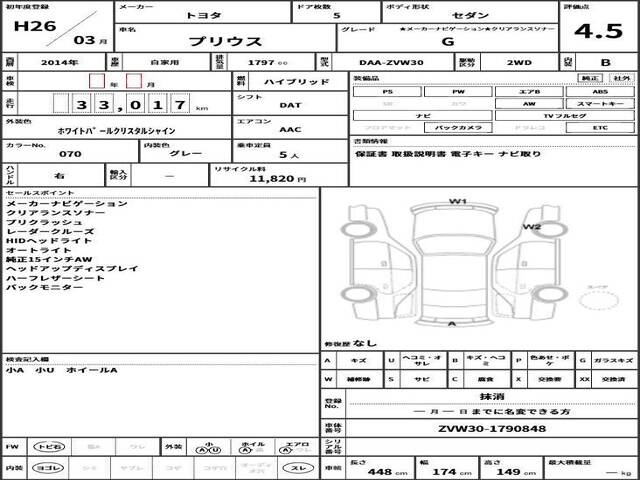Click the スマートキー equipment box
The height and width of the screenshot is (480, 640).
coord(600,104)
